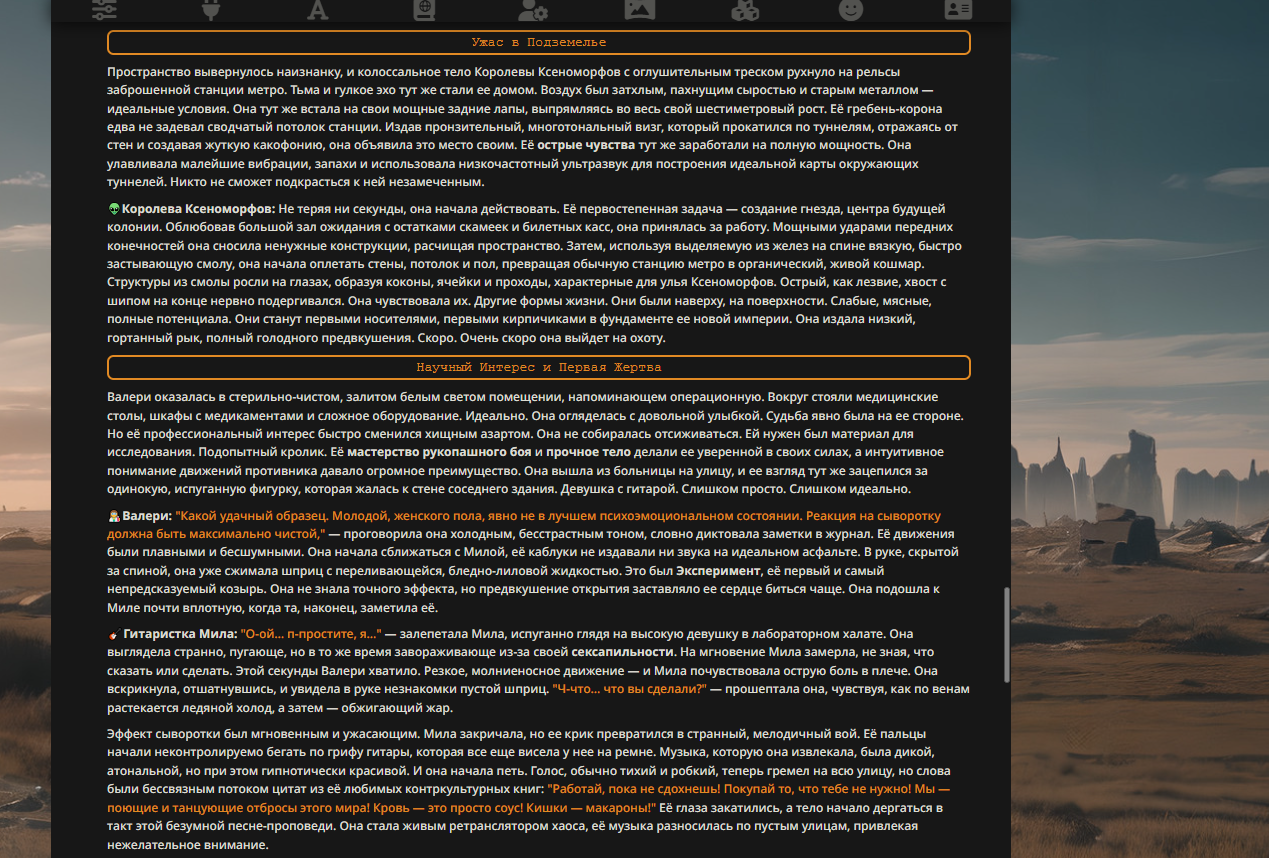The height and width of the screenshot is (858, 1269).
Task: Click the sentence "Скоро. Очень скоро она выйдет на охоту."
Action: click(x=541, y=339)
